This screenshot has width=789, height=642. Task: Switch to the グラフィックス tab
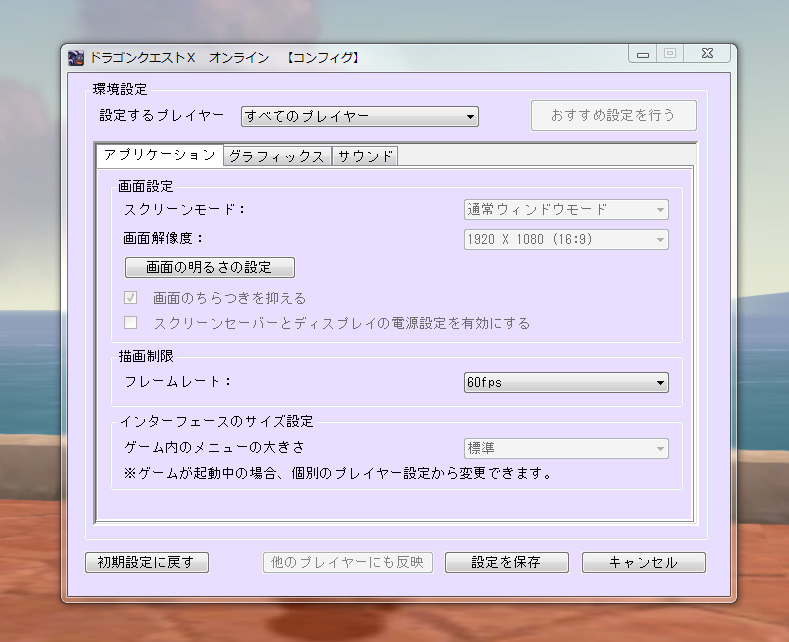pyautogui.click(x=276, y=156)
